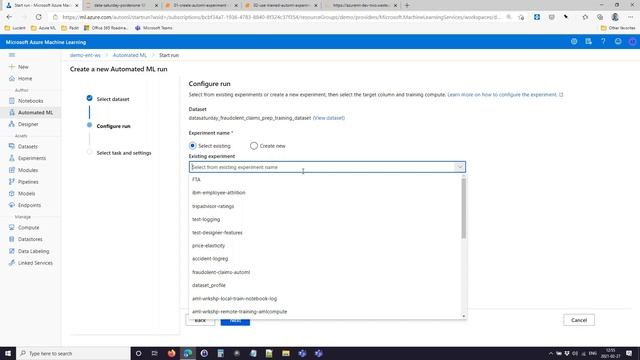
Task: Open the Windows Start menu
Action: (8, 353)
